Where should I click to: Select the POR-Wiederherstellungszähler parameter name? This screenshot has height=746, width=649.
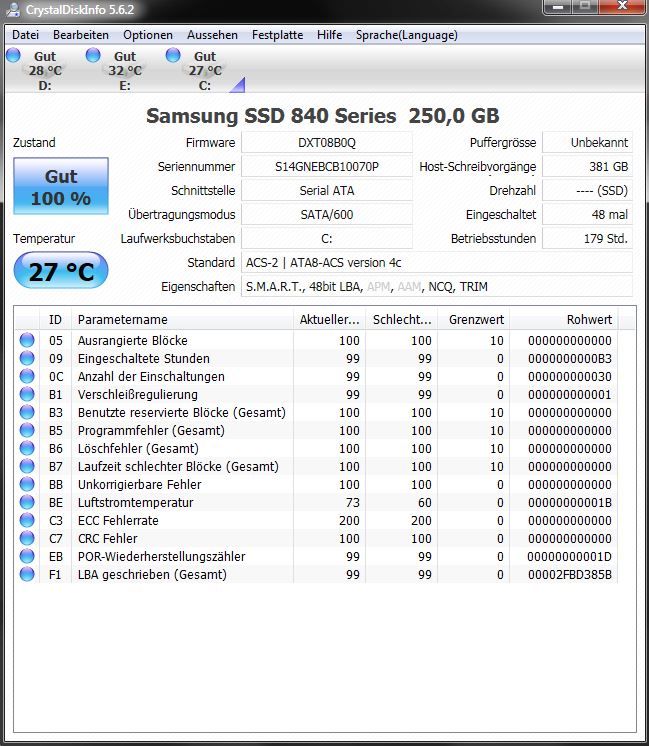tap(162, 557)
